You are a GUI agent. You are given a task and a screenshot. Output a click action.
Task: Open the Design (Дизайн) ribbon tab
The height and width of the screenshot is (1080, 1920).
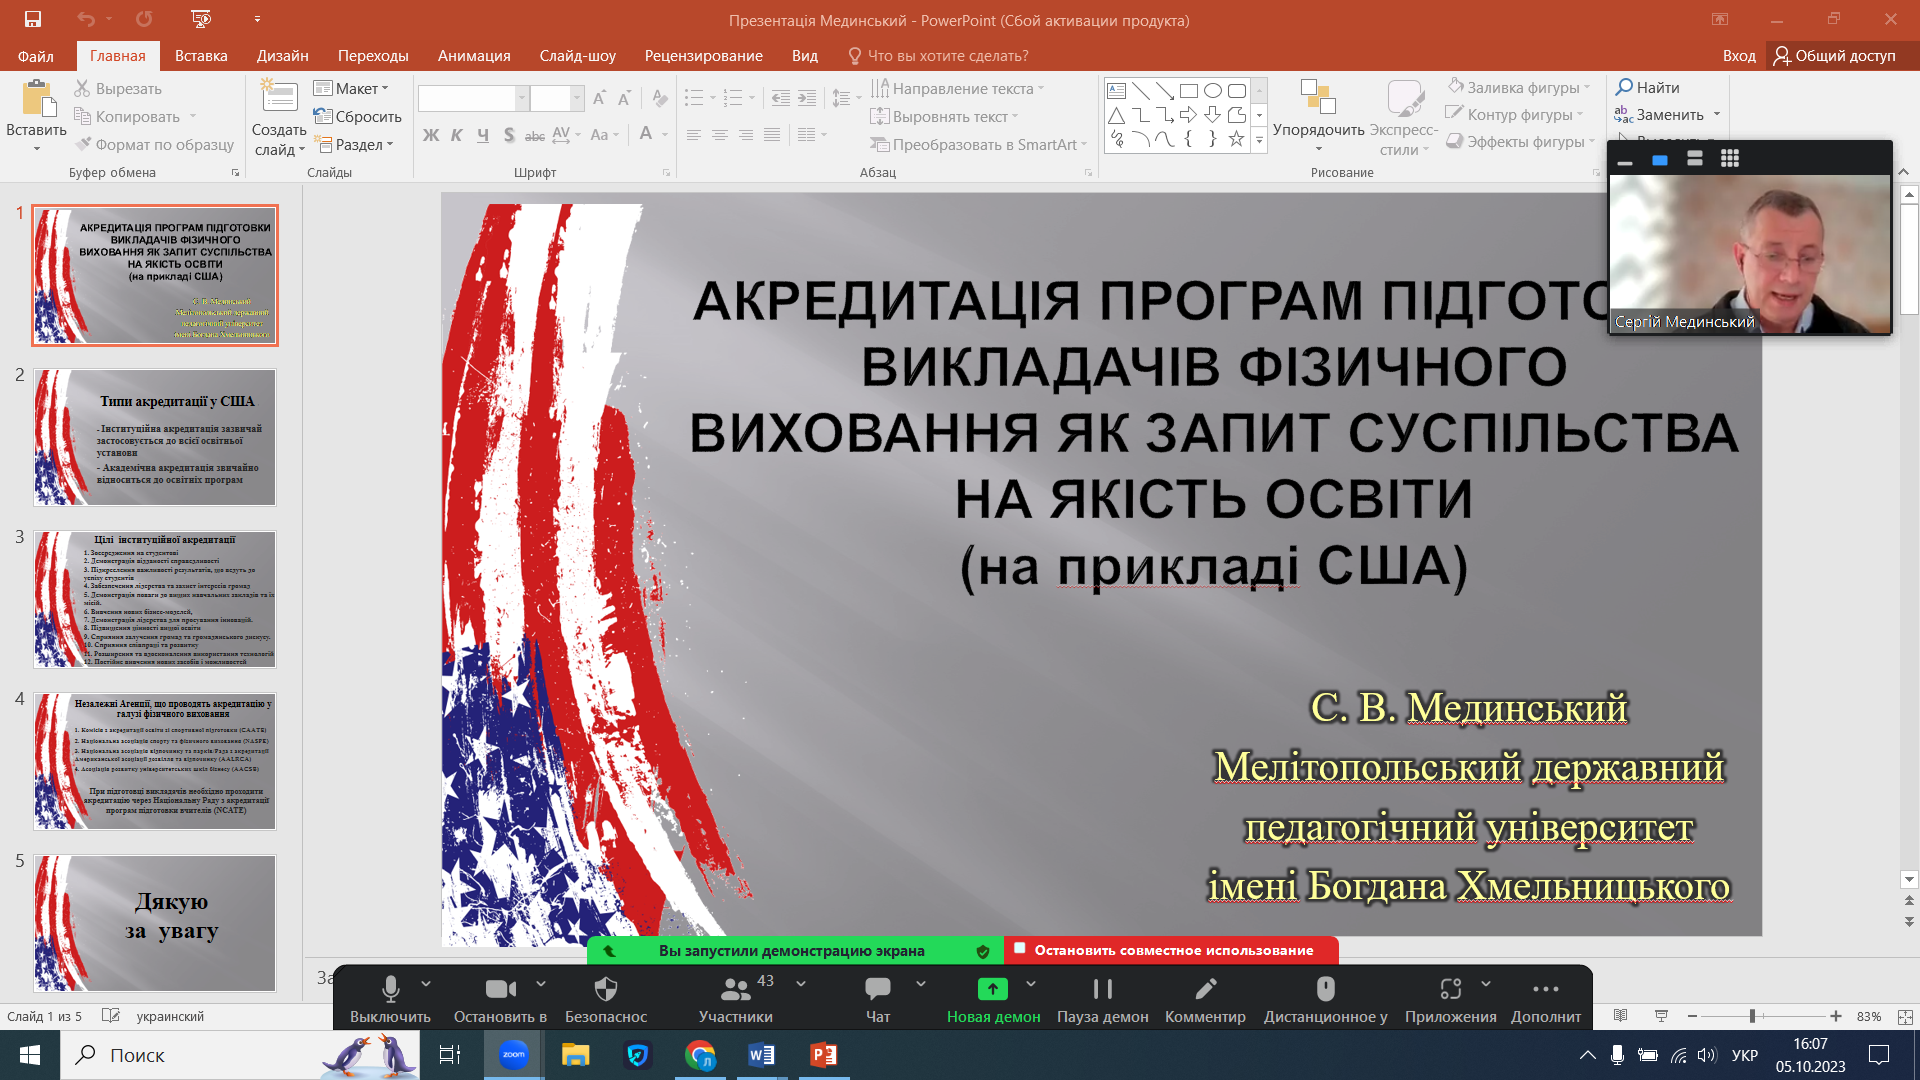[x=282, y=56]
